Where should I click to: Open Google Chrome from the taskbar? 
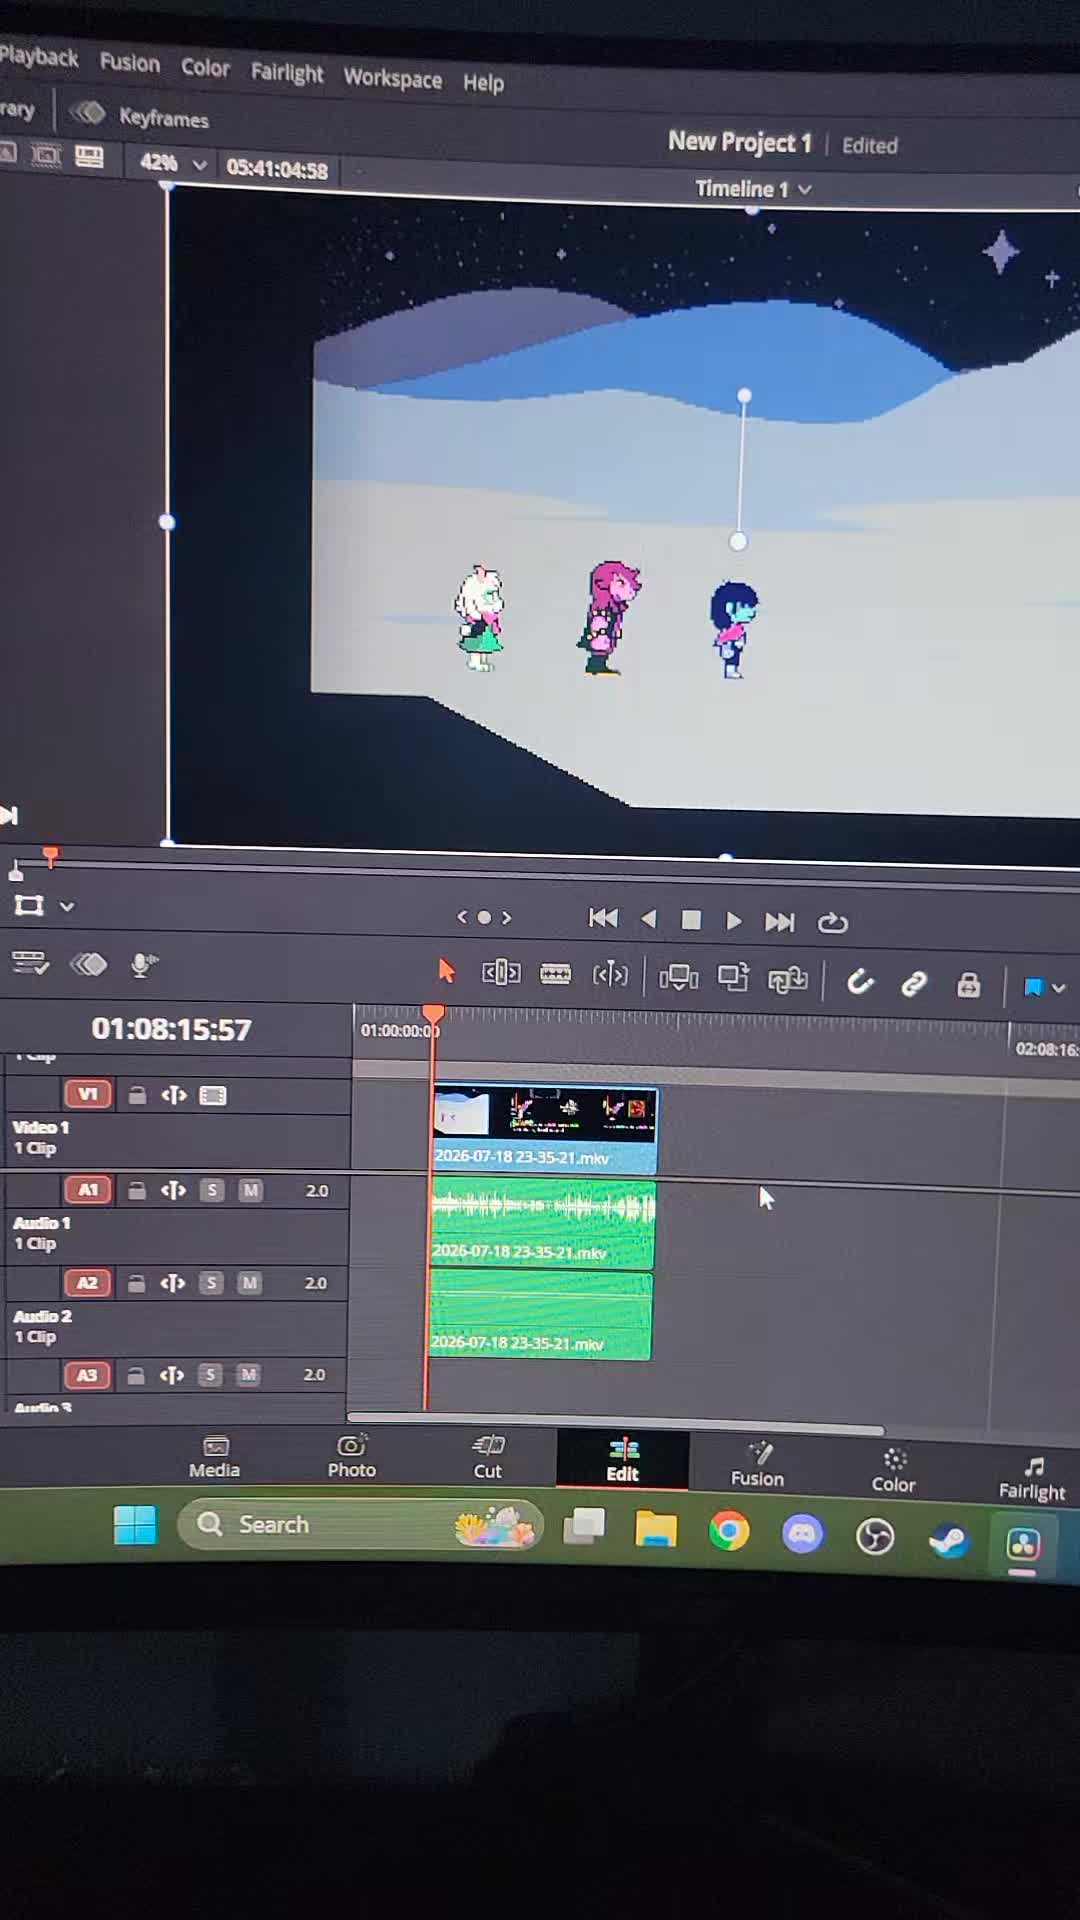pyautogui.click(x=729, y=1531)
